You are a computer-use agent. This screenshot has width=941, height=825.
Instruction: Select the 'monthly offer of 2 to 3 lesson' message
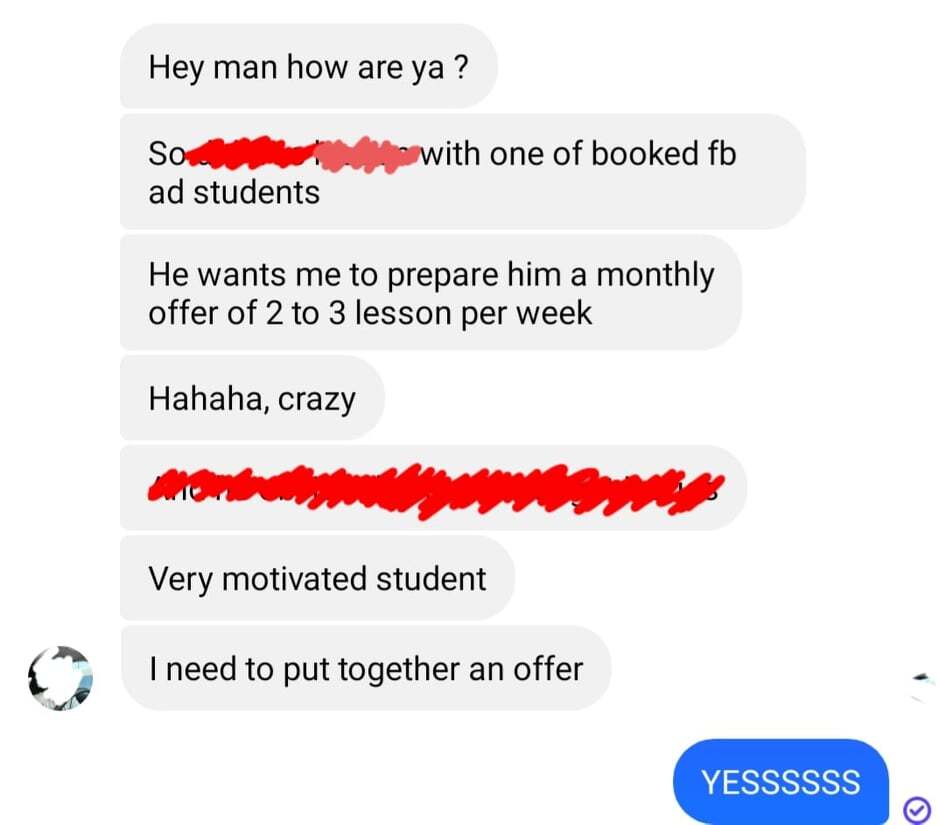[431, 293]
